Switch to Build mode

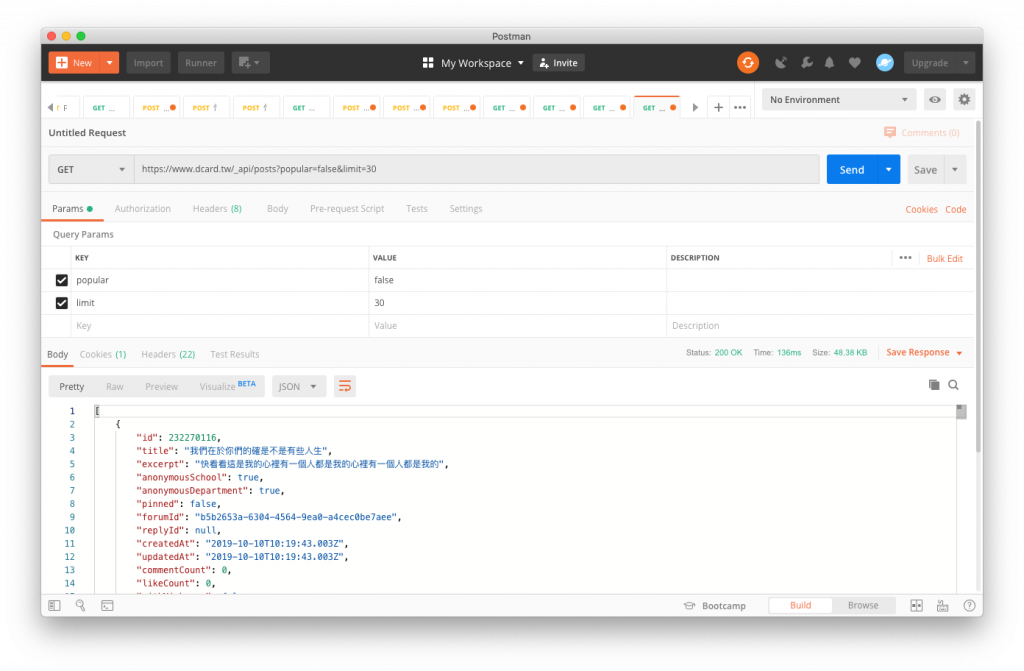click(801, 606)
